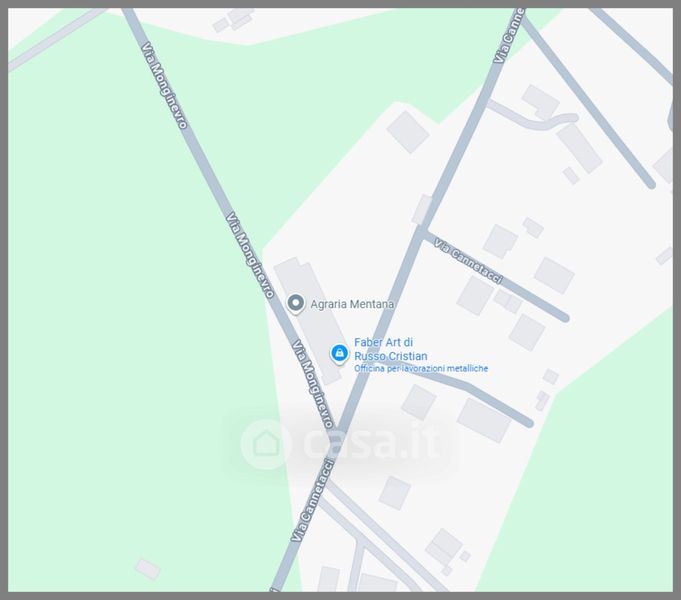Select the large square building north of Agraria Mentana
The image size is (681, 600).
[408, 132]
